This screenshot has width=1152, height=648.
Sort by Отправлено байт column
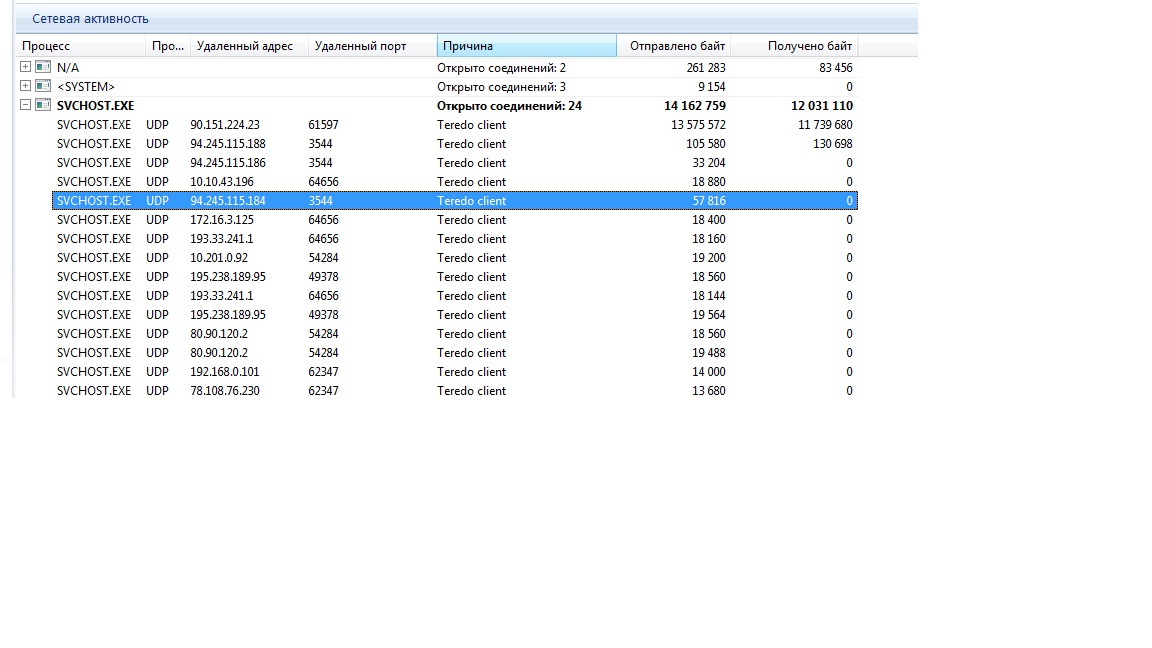coord(674,46)
